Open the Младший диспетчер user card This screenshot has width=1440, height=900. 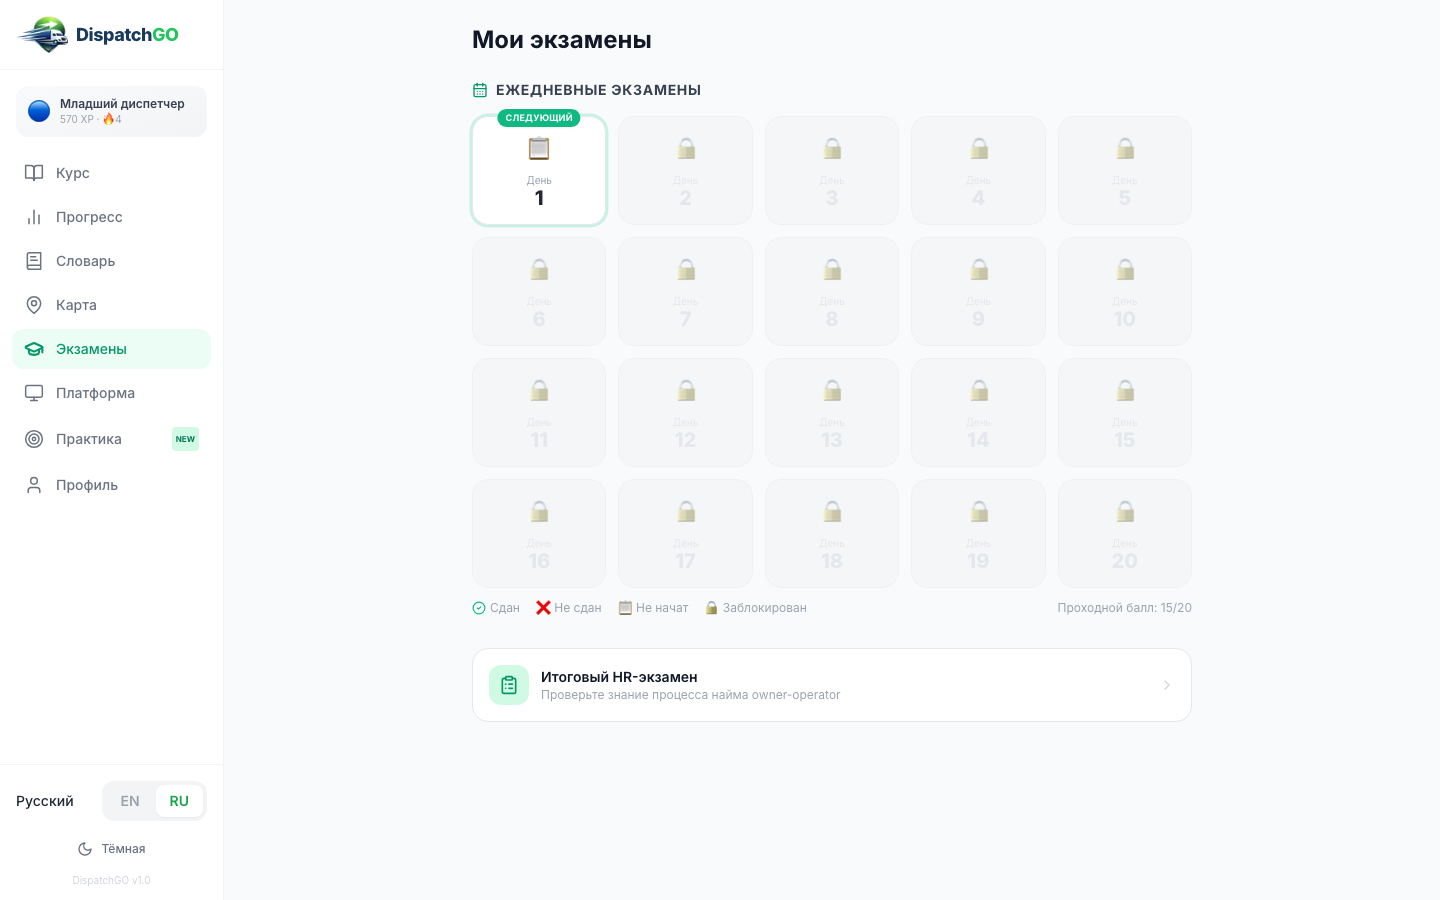pos(111,111)
